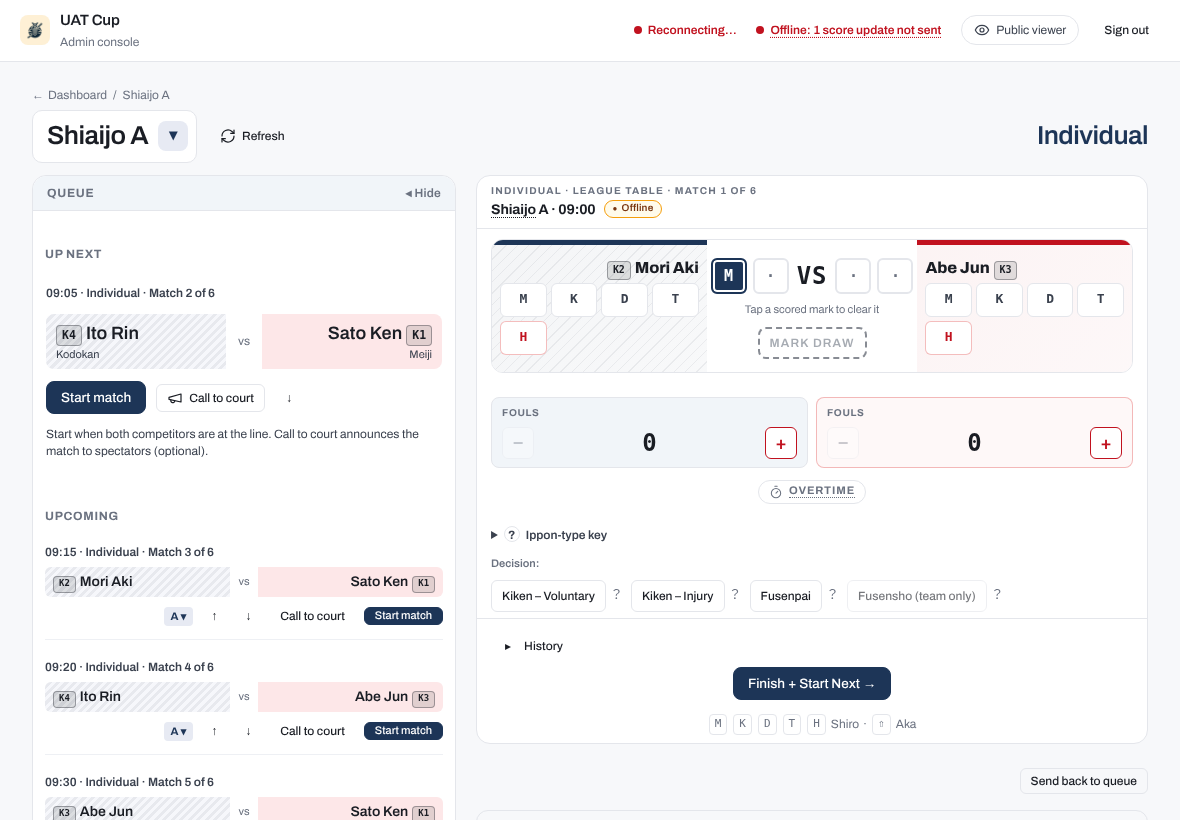Open help for Fusenpai

click(832, 594)
